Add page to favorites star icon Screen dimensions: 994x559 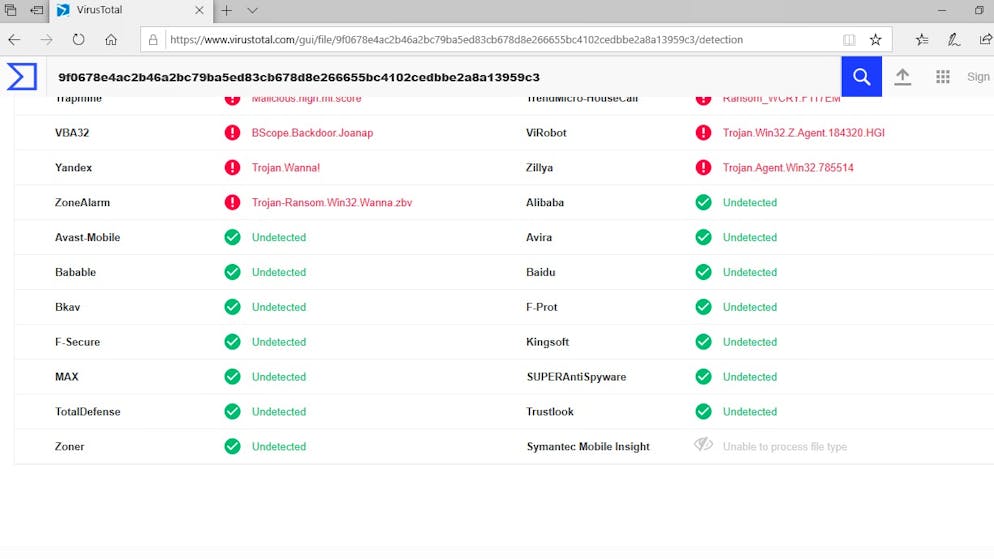(875, 39)
